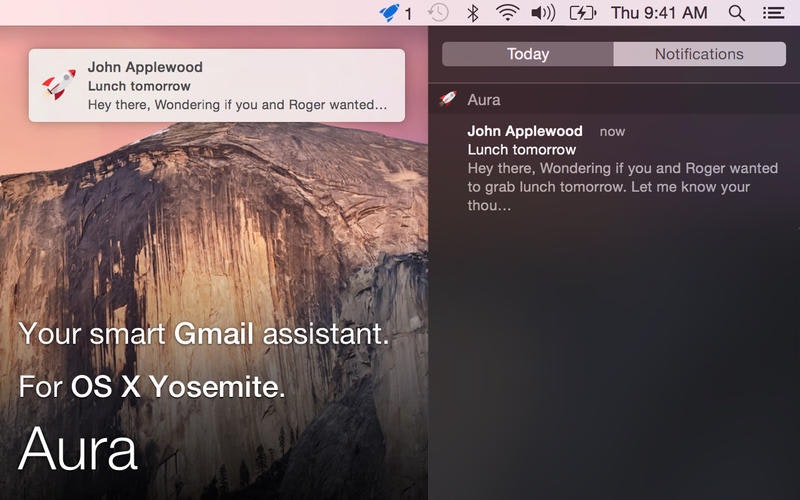Open the volume control in menu bar
This screenshot has height=500, width=800.
coord(543,13)
